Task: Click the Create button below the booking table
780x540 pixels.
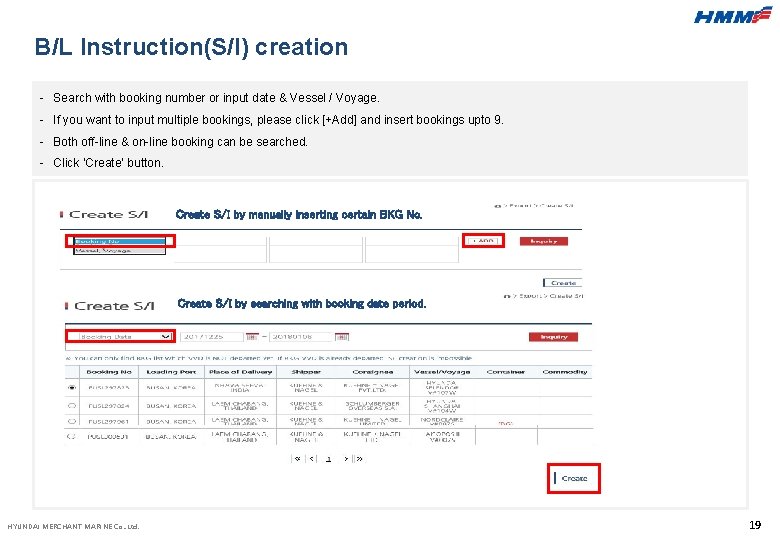Action: (573, 478)
